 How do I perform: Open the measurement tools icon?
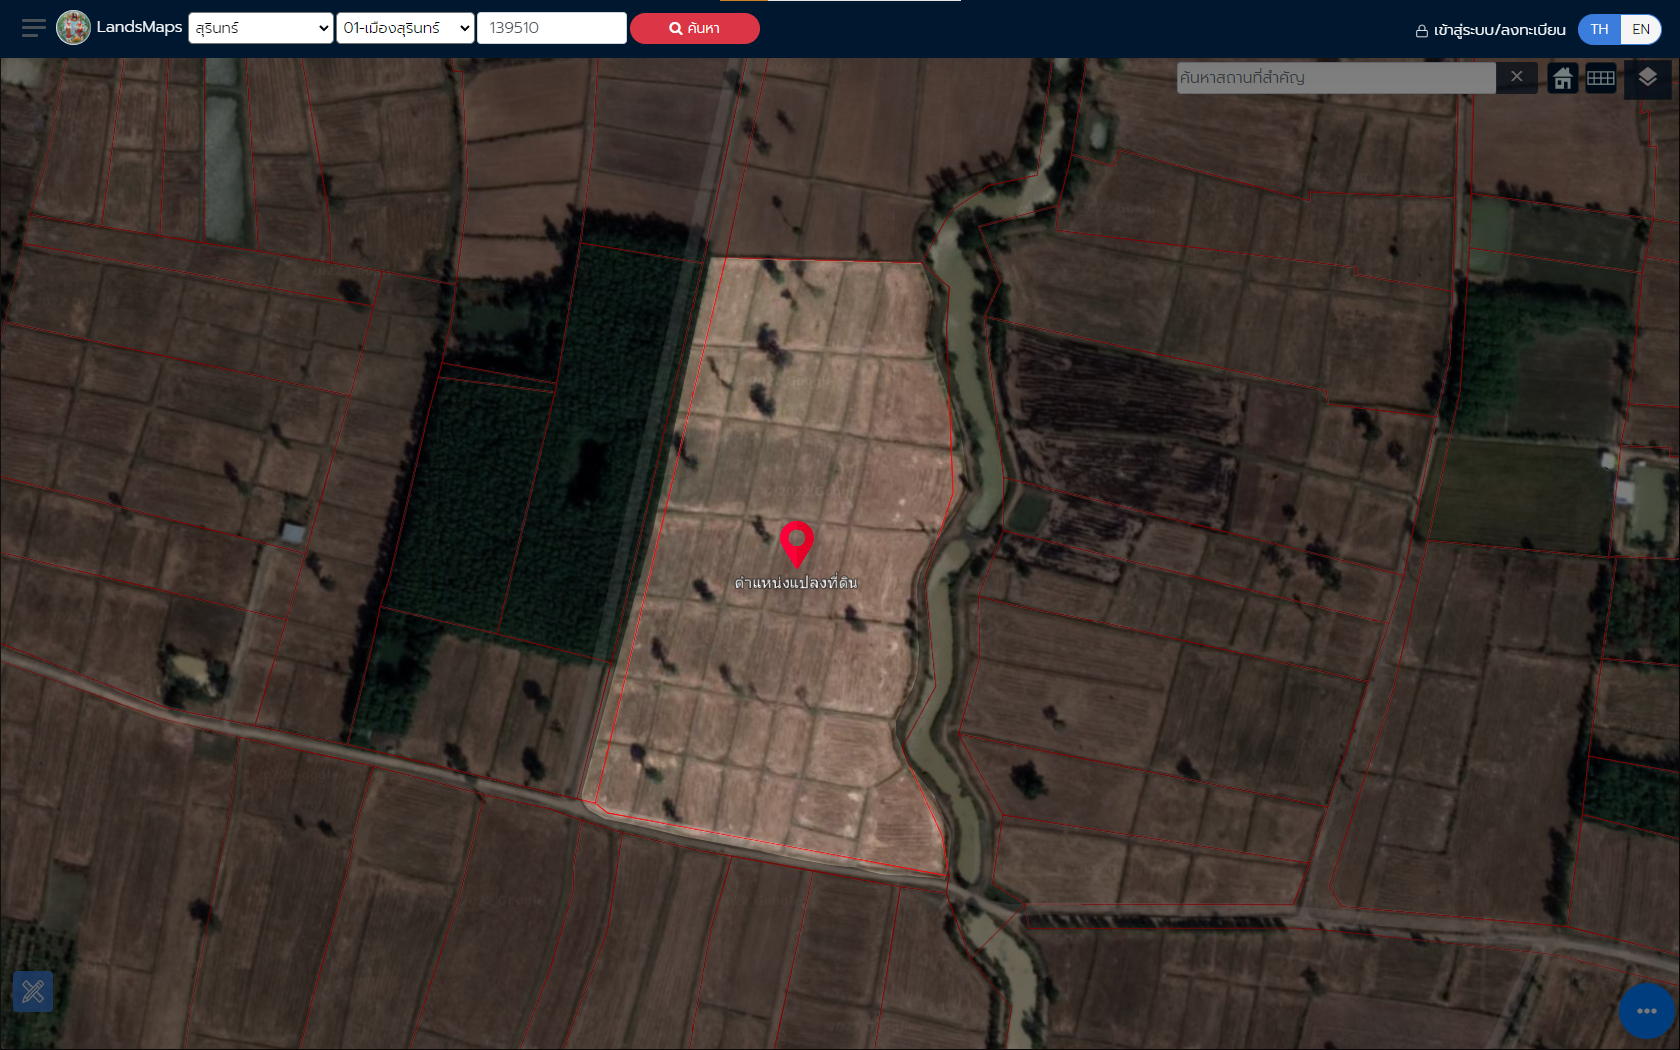point(33,991)
